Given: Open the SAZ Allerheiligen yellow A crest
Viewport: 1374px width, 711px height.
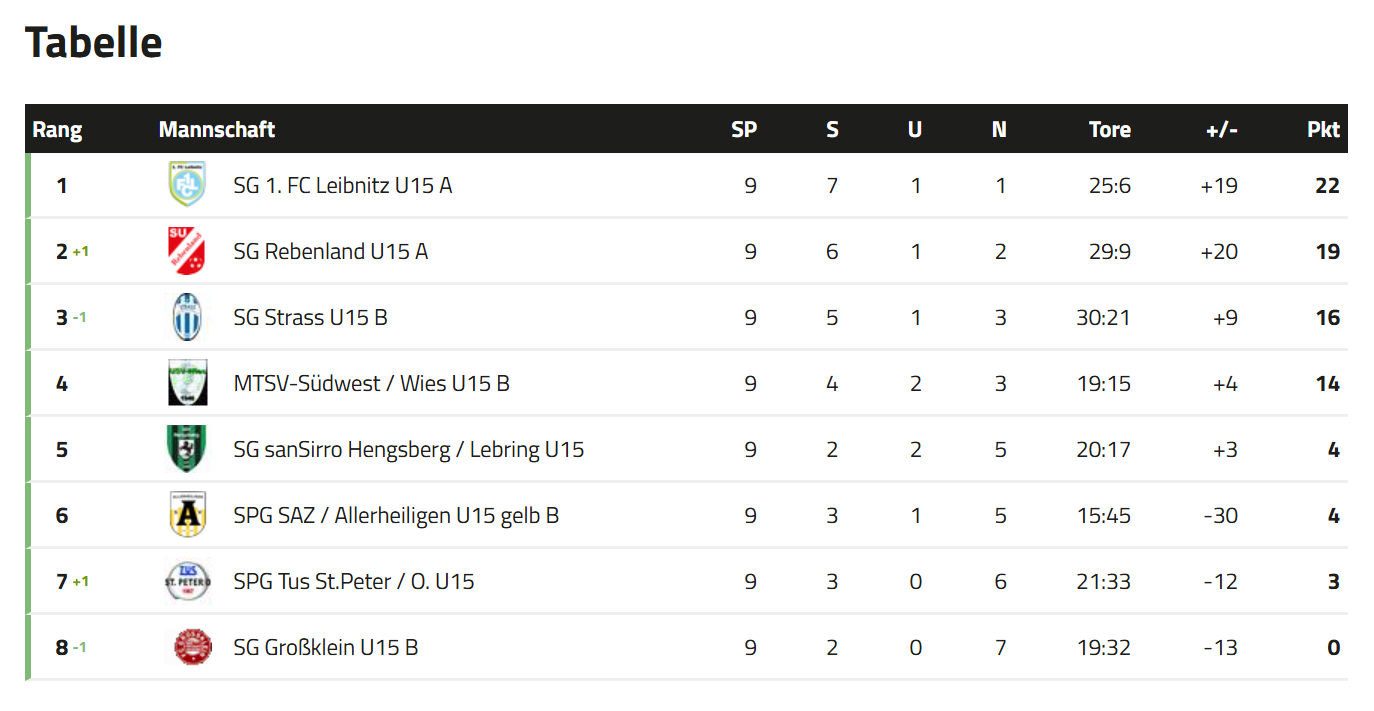Looking at the screenshot, I should (187, 515).
